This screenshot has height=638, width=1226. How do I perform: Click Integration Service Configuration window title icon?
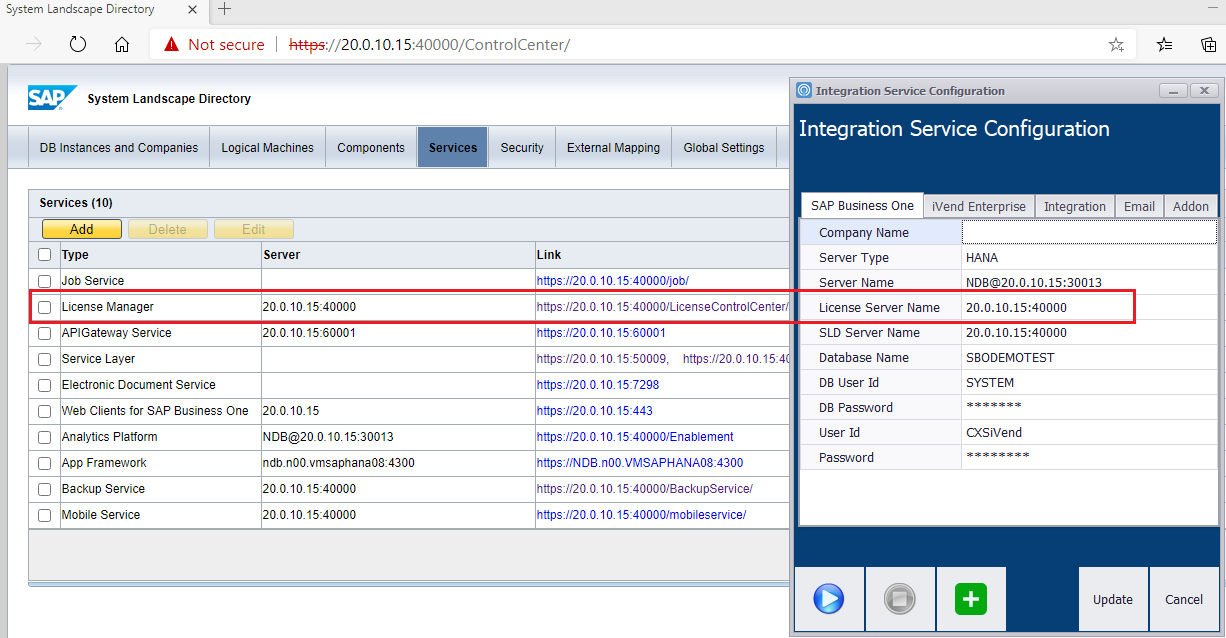point(804,90)
